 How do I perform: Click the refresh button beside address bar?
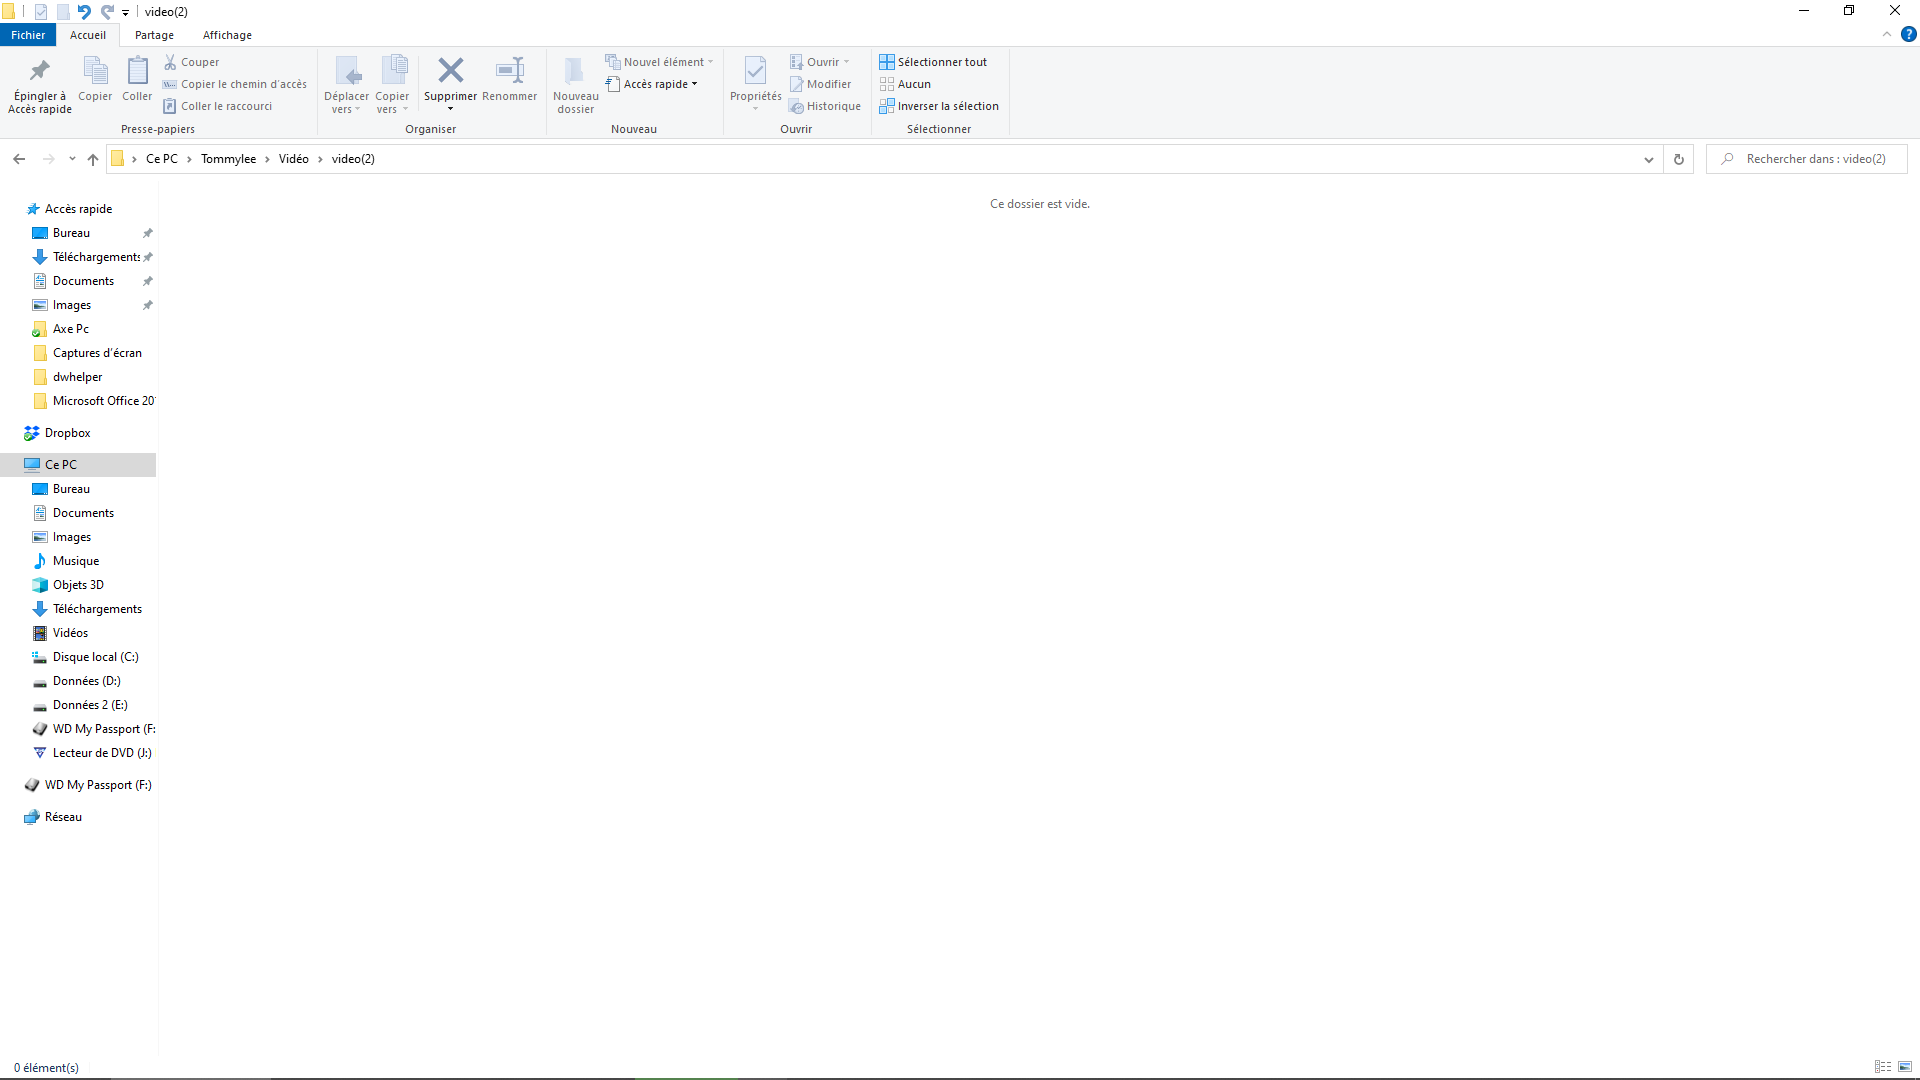pos(1679,159)
